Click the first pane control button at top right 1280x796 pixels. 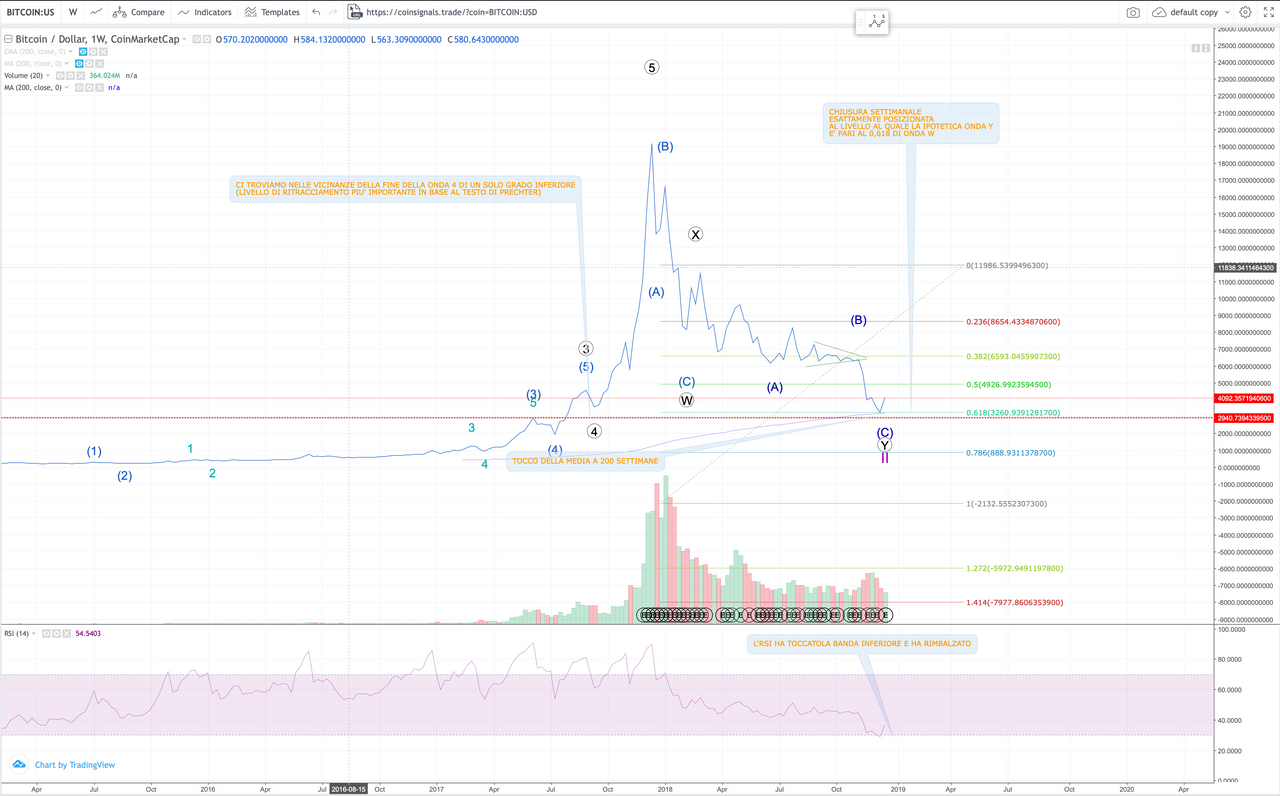click(1196, 47)
